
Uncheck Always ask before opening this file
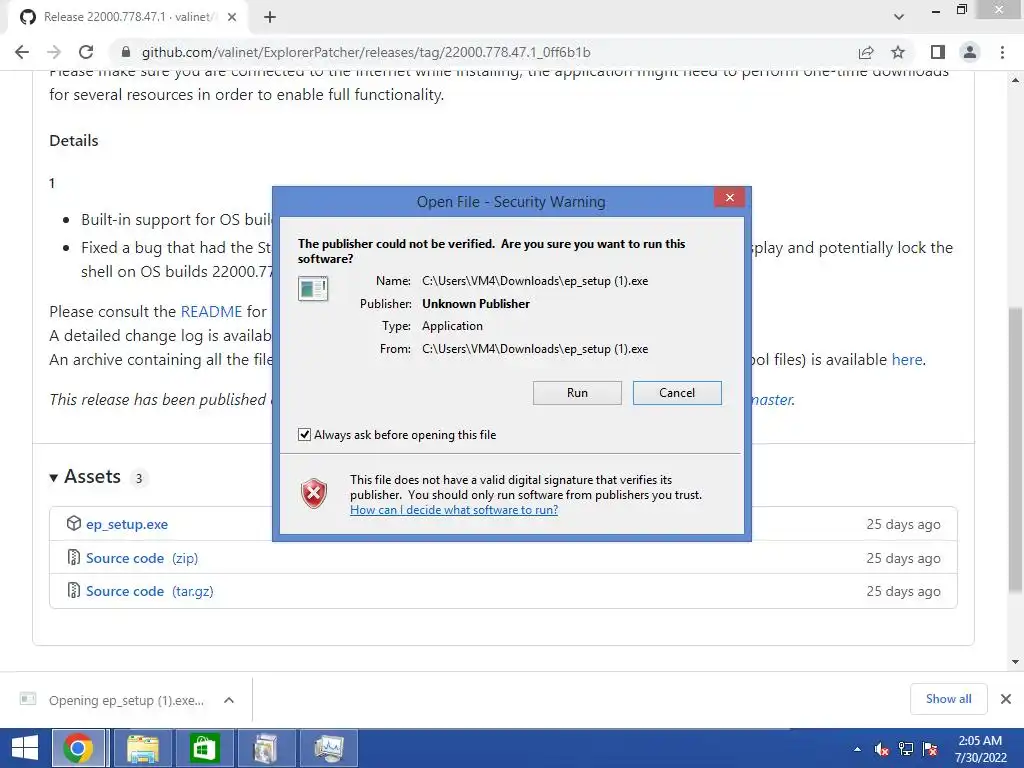tap(304, 434)
